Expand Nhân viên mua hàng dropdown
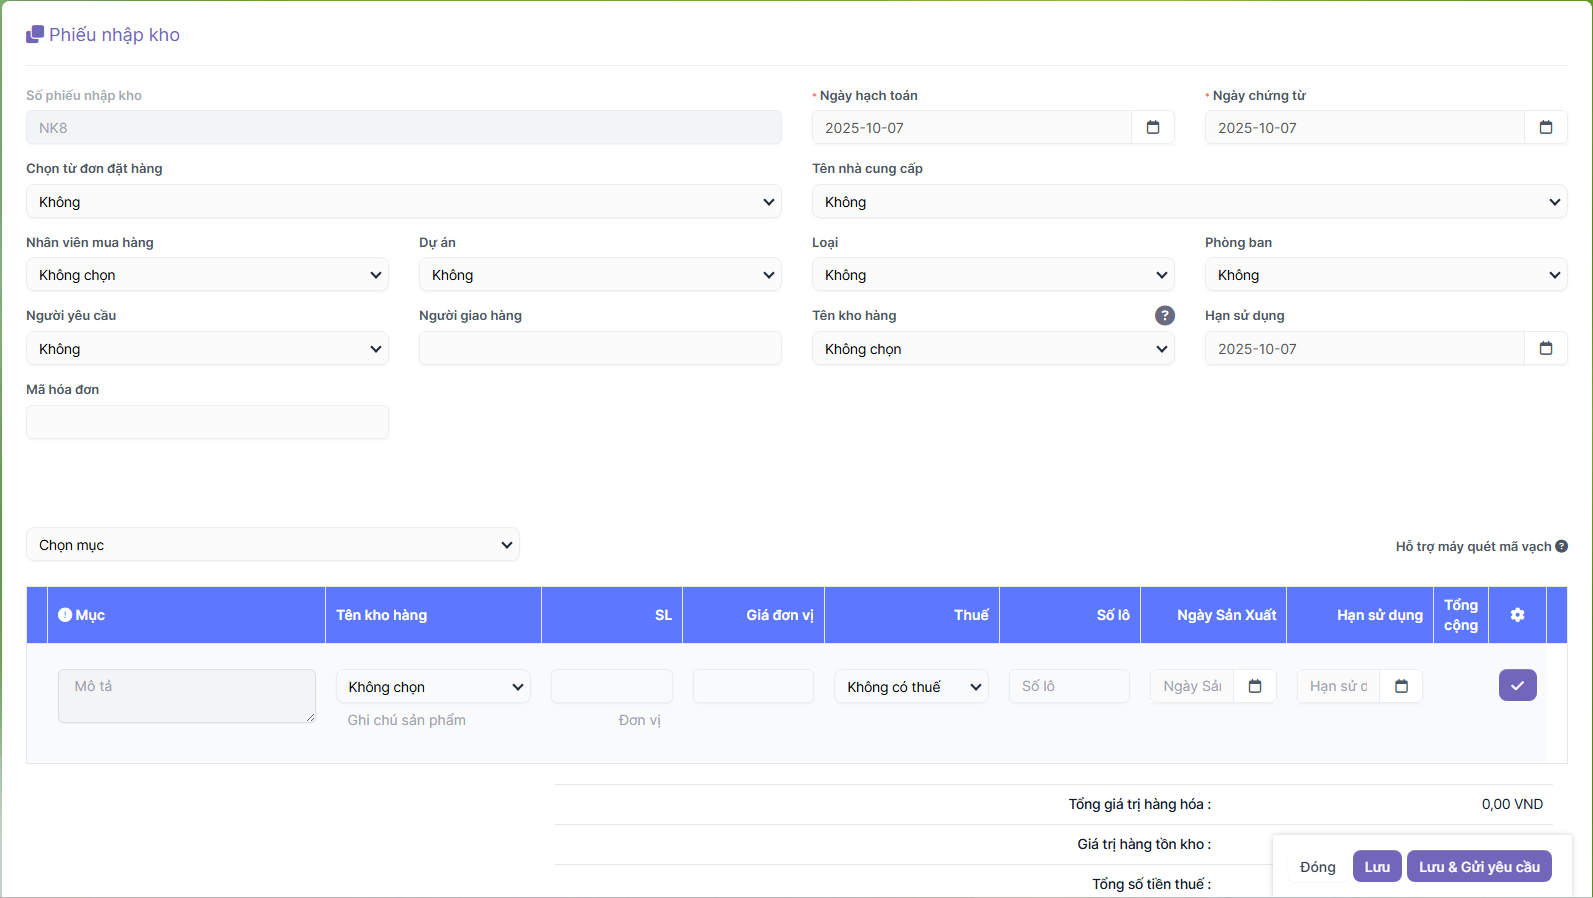The height and width of the screenshot is (898, 1593). tap(207, 275)
